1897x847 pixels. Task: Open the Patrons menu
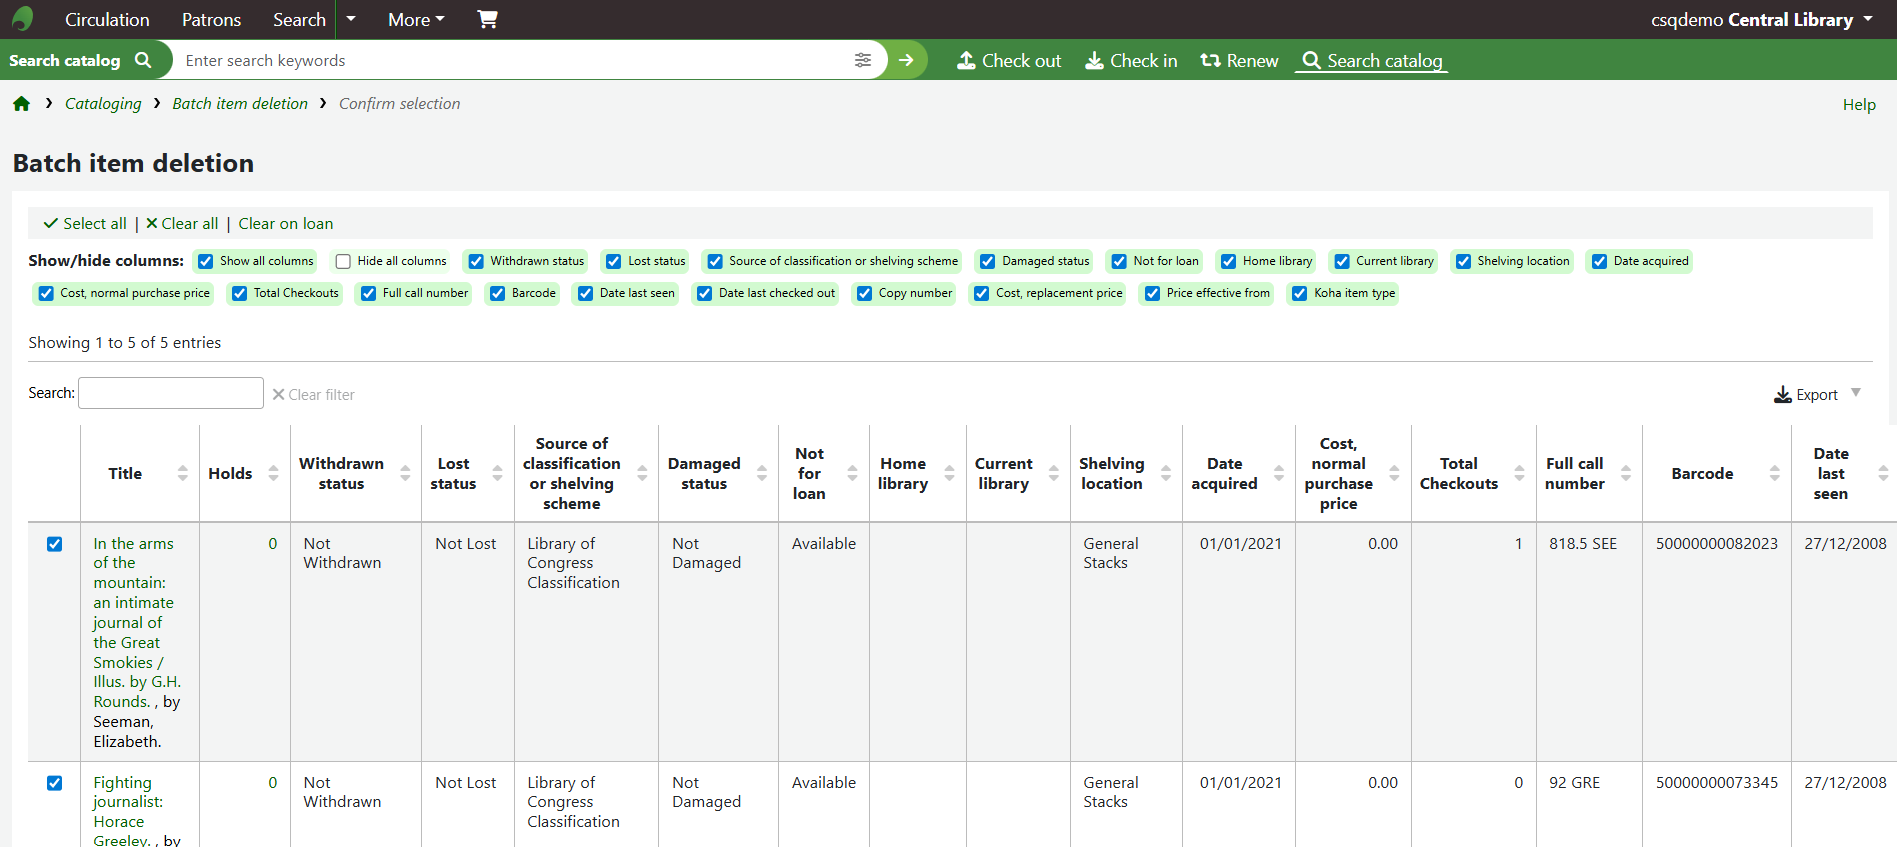(x=211, y=19)
